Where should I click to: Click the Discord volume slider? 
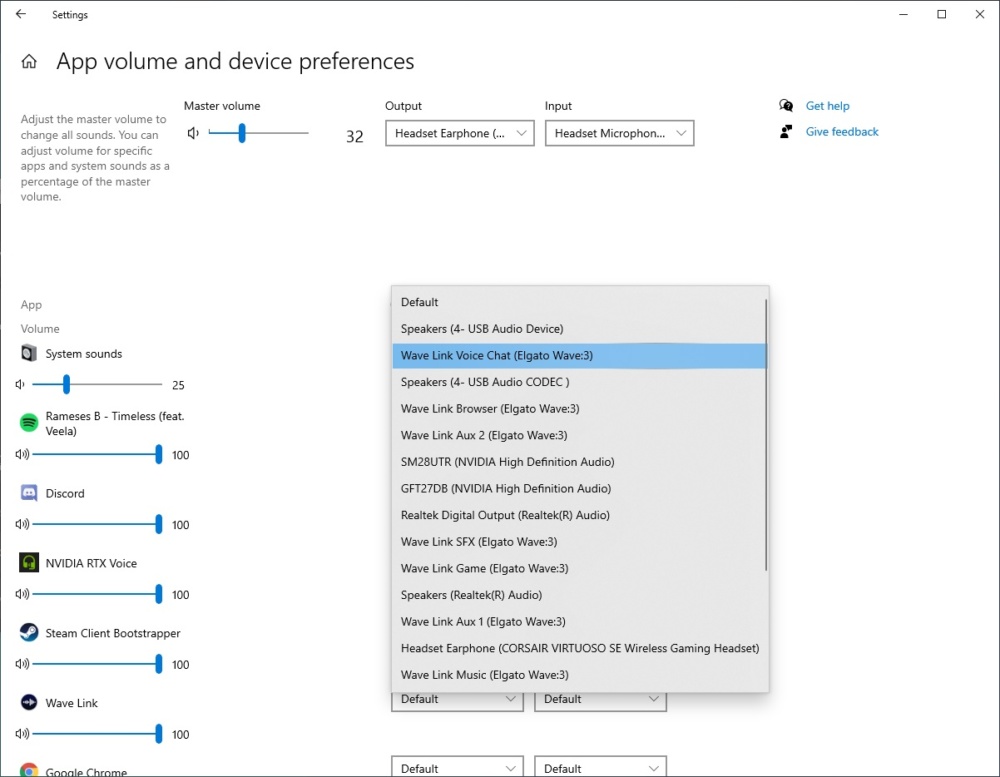coord(97,524)
